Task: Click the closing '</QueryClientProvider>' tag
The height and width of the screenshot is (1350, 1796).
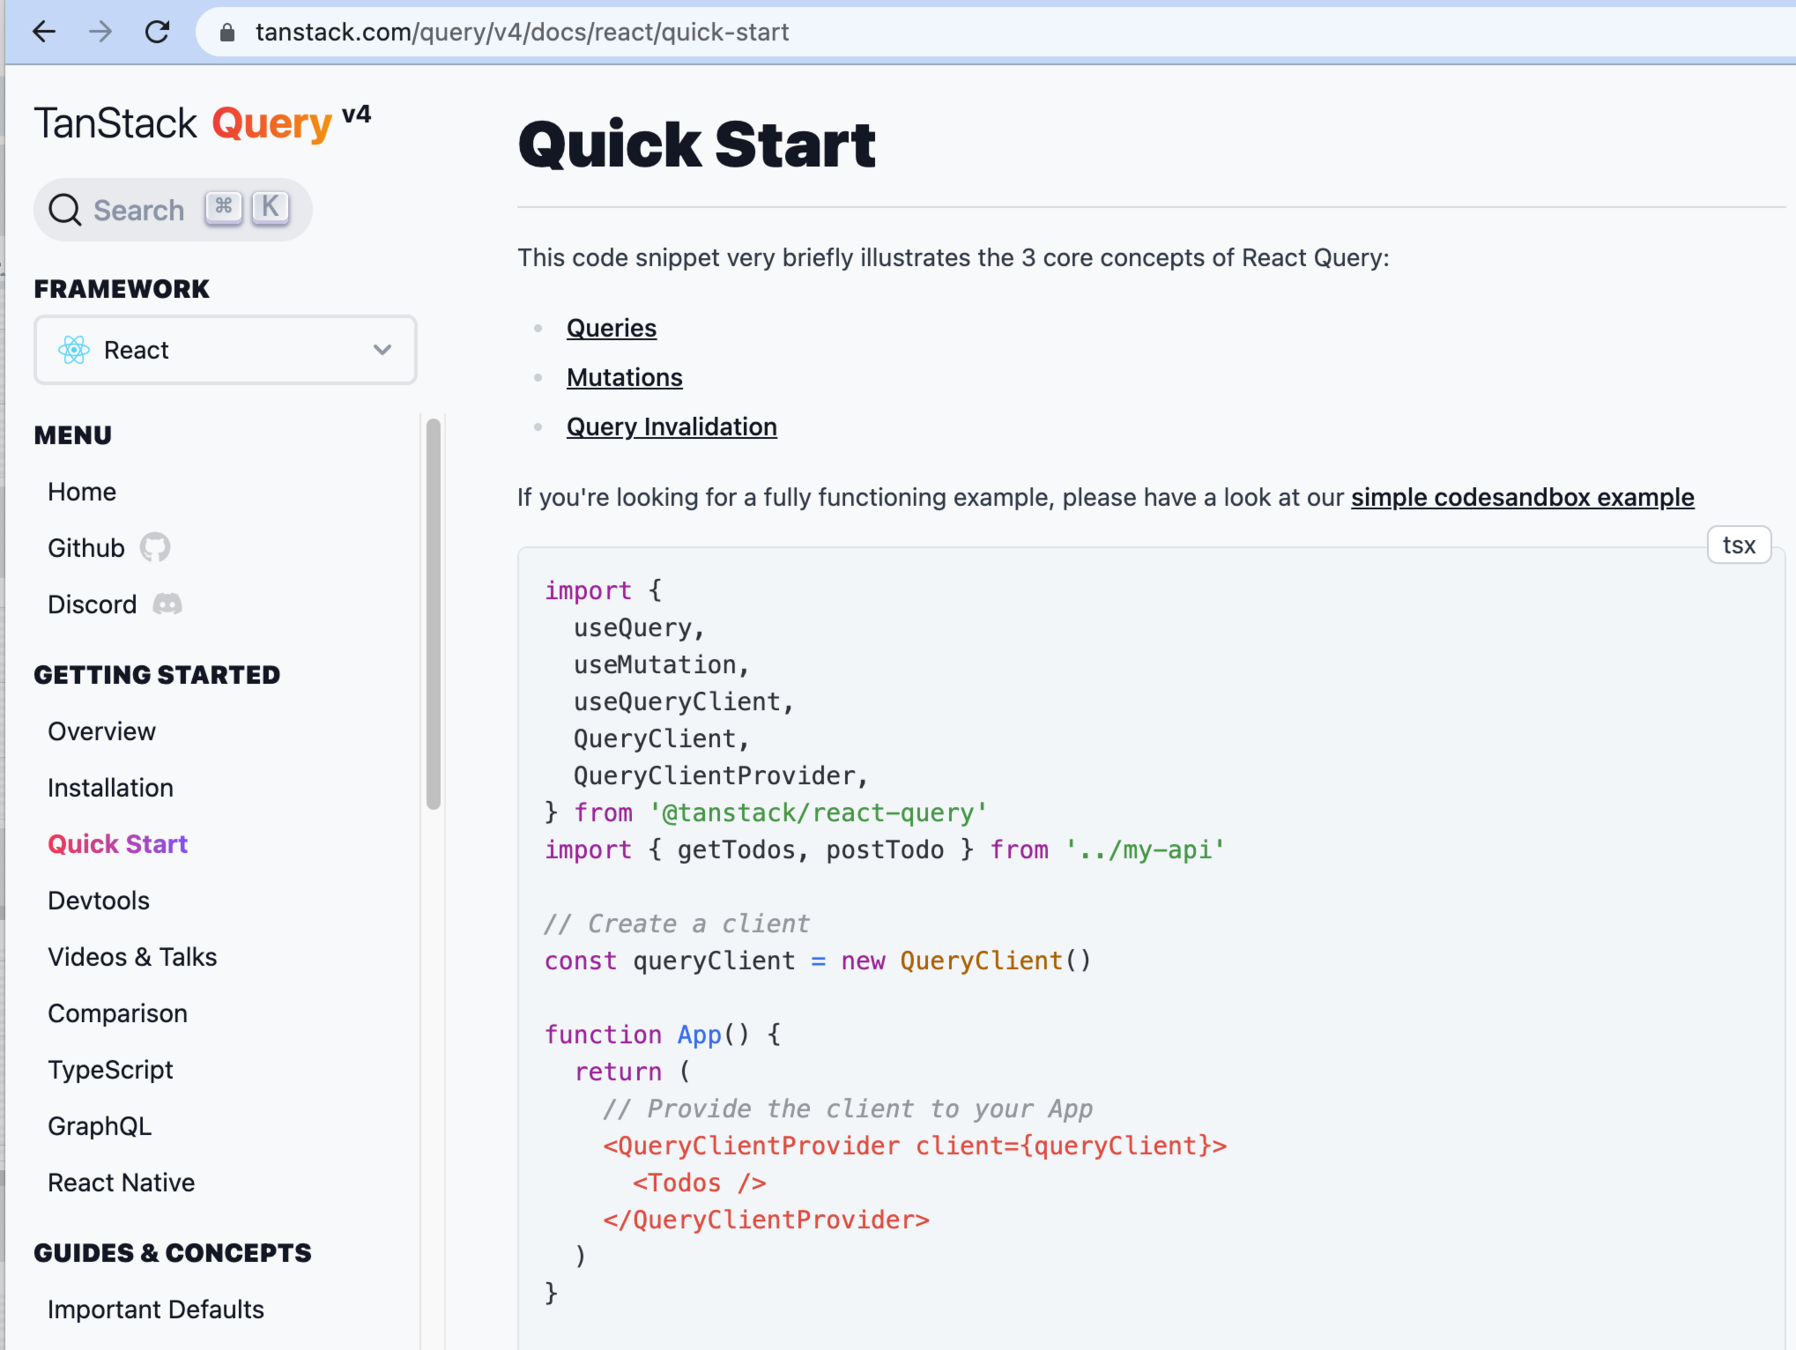Action: tap(766, 1220)
